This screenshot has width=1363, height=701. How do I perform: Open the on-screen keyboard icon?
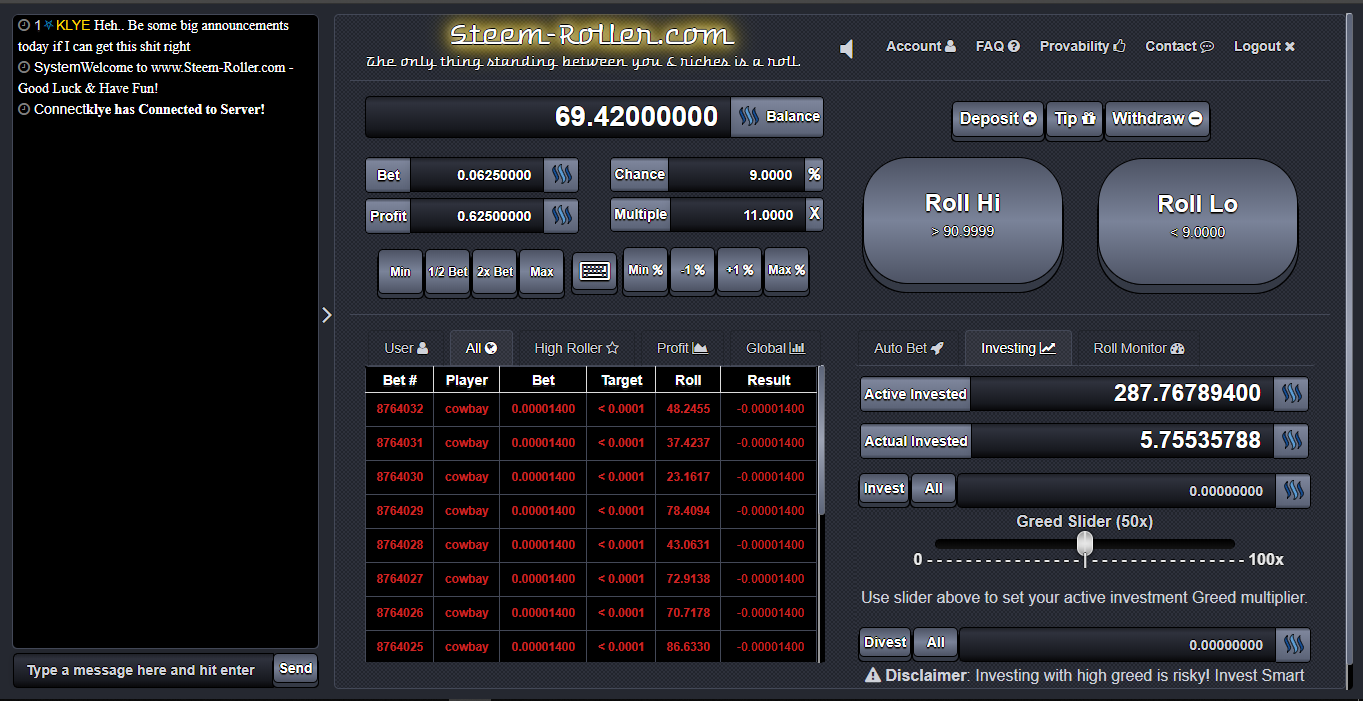[595, 271]
